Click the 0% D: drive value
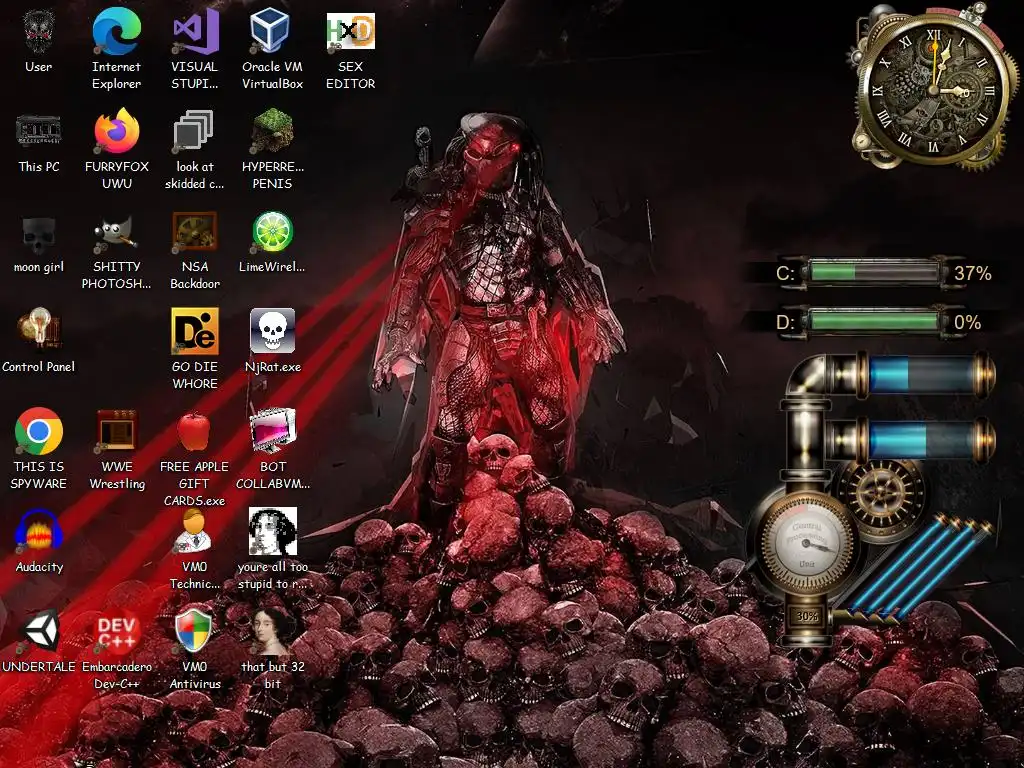Screen dimensions: 1024x768 [x=967, y=322]
